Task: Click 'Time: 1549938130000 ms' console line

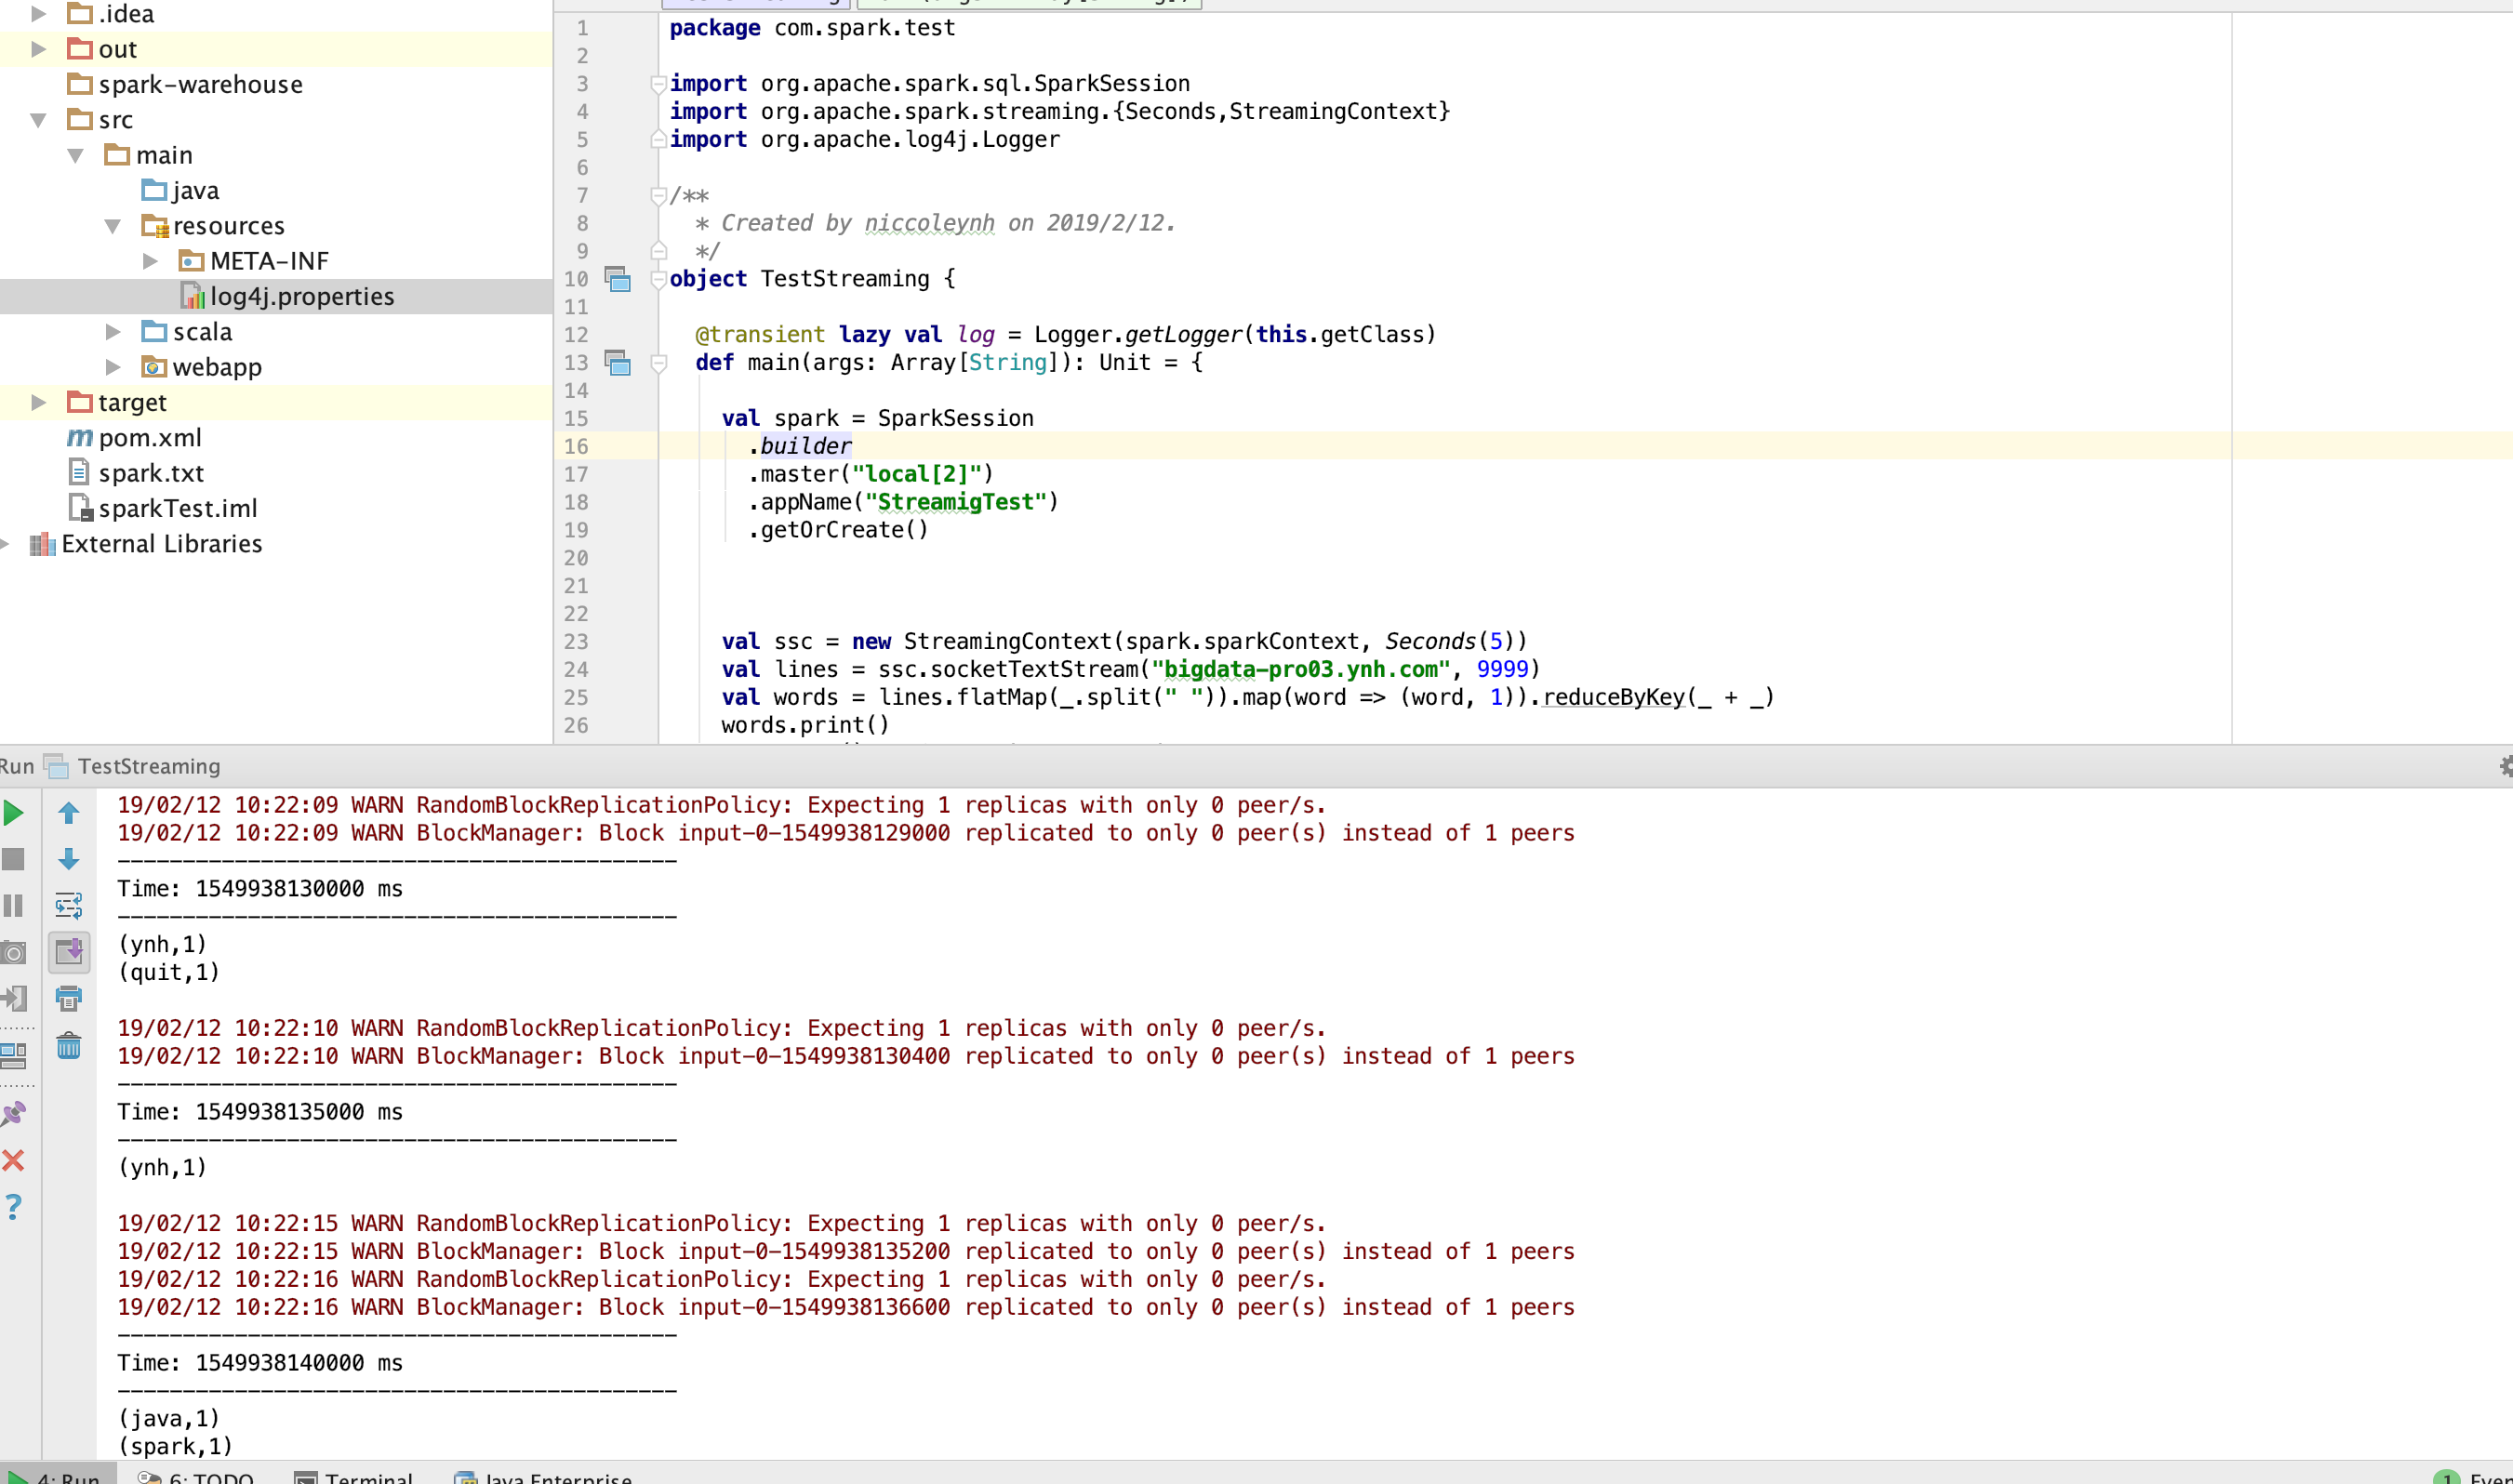Action: click(260, 889)
